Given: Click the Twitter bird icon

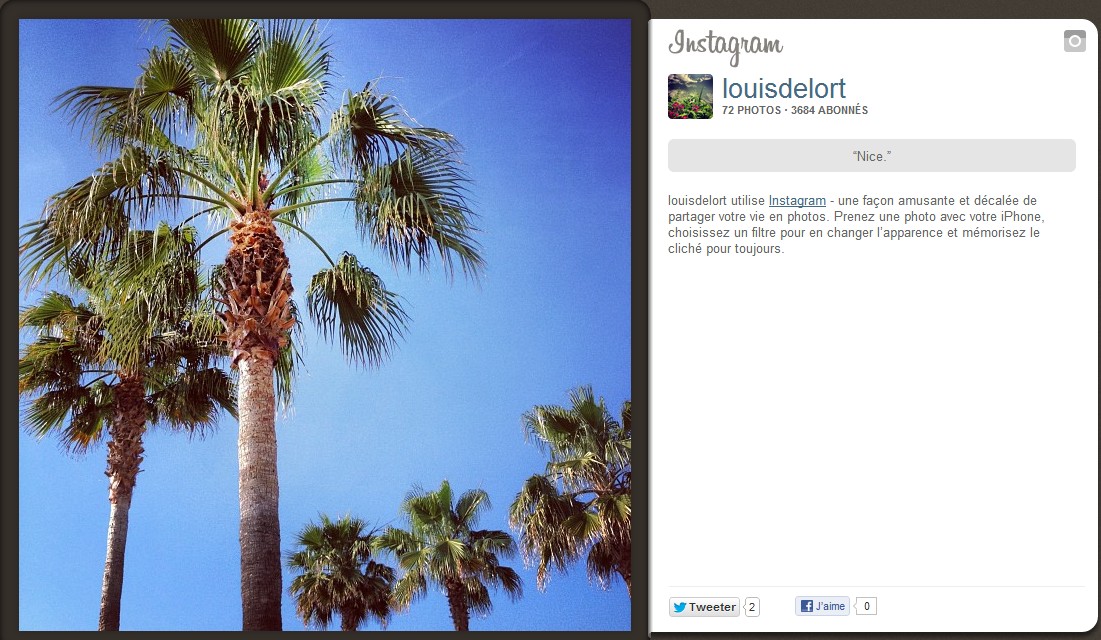Looking at the screenshot, I should [x=679, y=607].
